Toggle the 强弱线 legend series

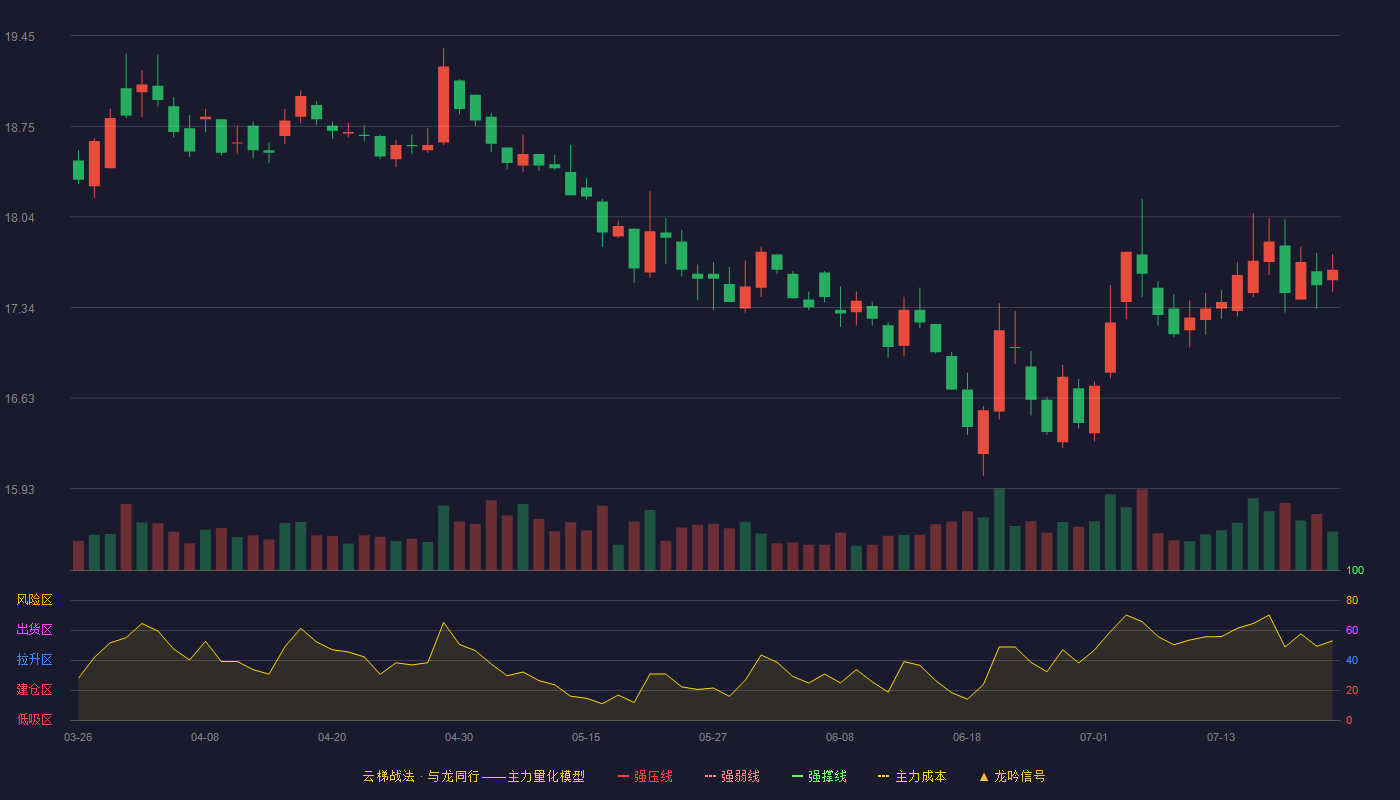coord(733,776)
